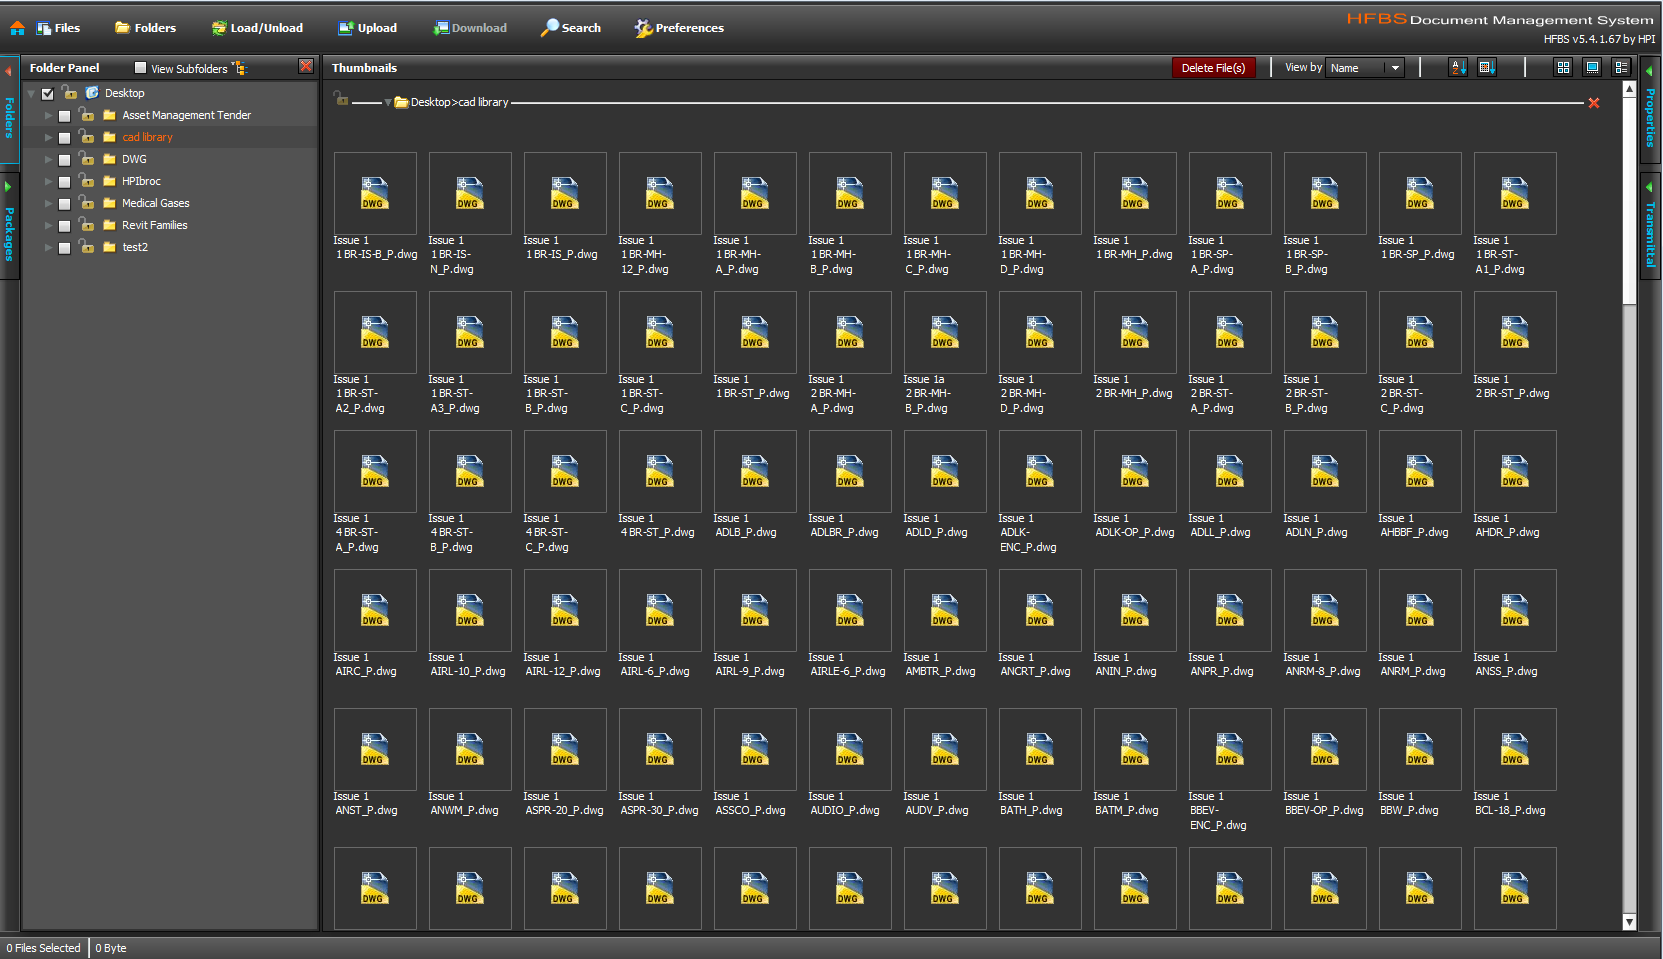
Task: Open the breadcrumb dropdown arrow before Desktop
Action: pos(388,103)
